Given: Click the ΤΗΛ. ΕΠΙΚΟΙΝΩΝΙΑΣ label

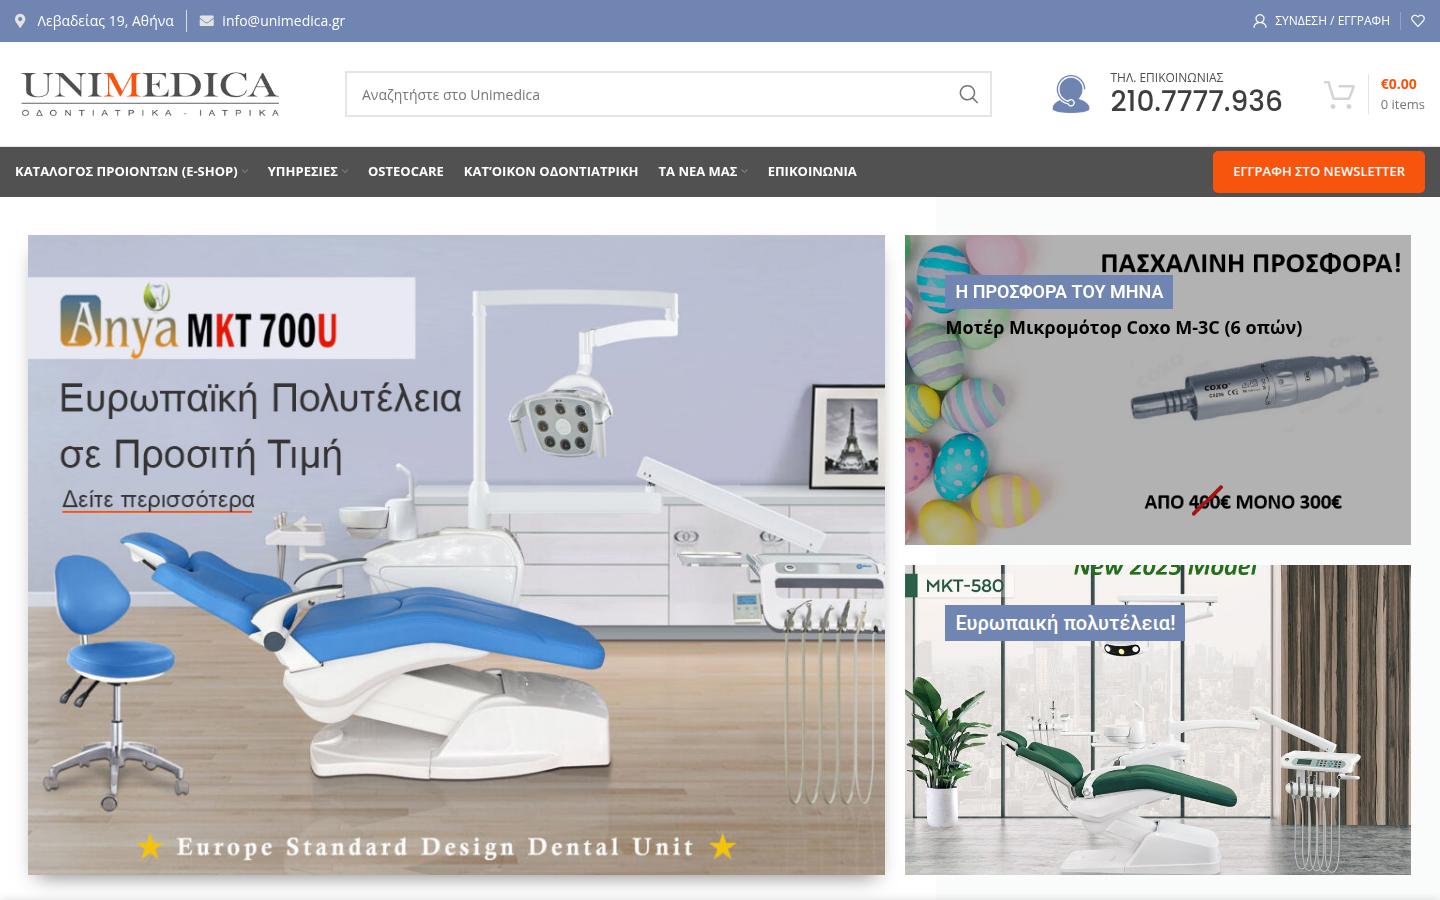Looking at the screenshot, I should pyautogui.click(x=1167, y=77).
